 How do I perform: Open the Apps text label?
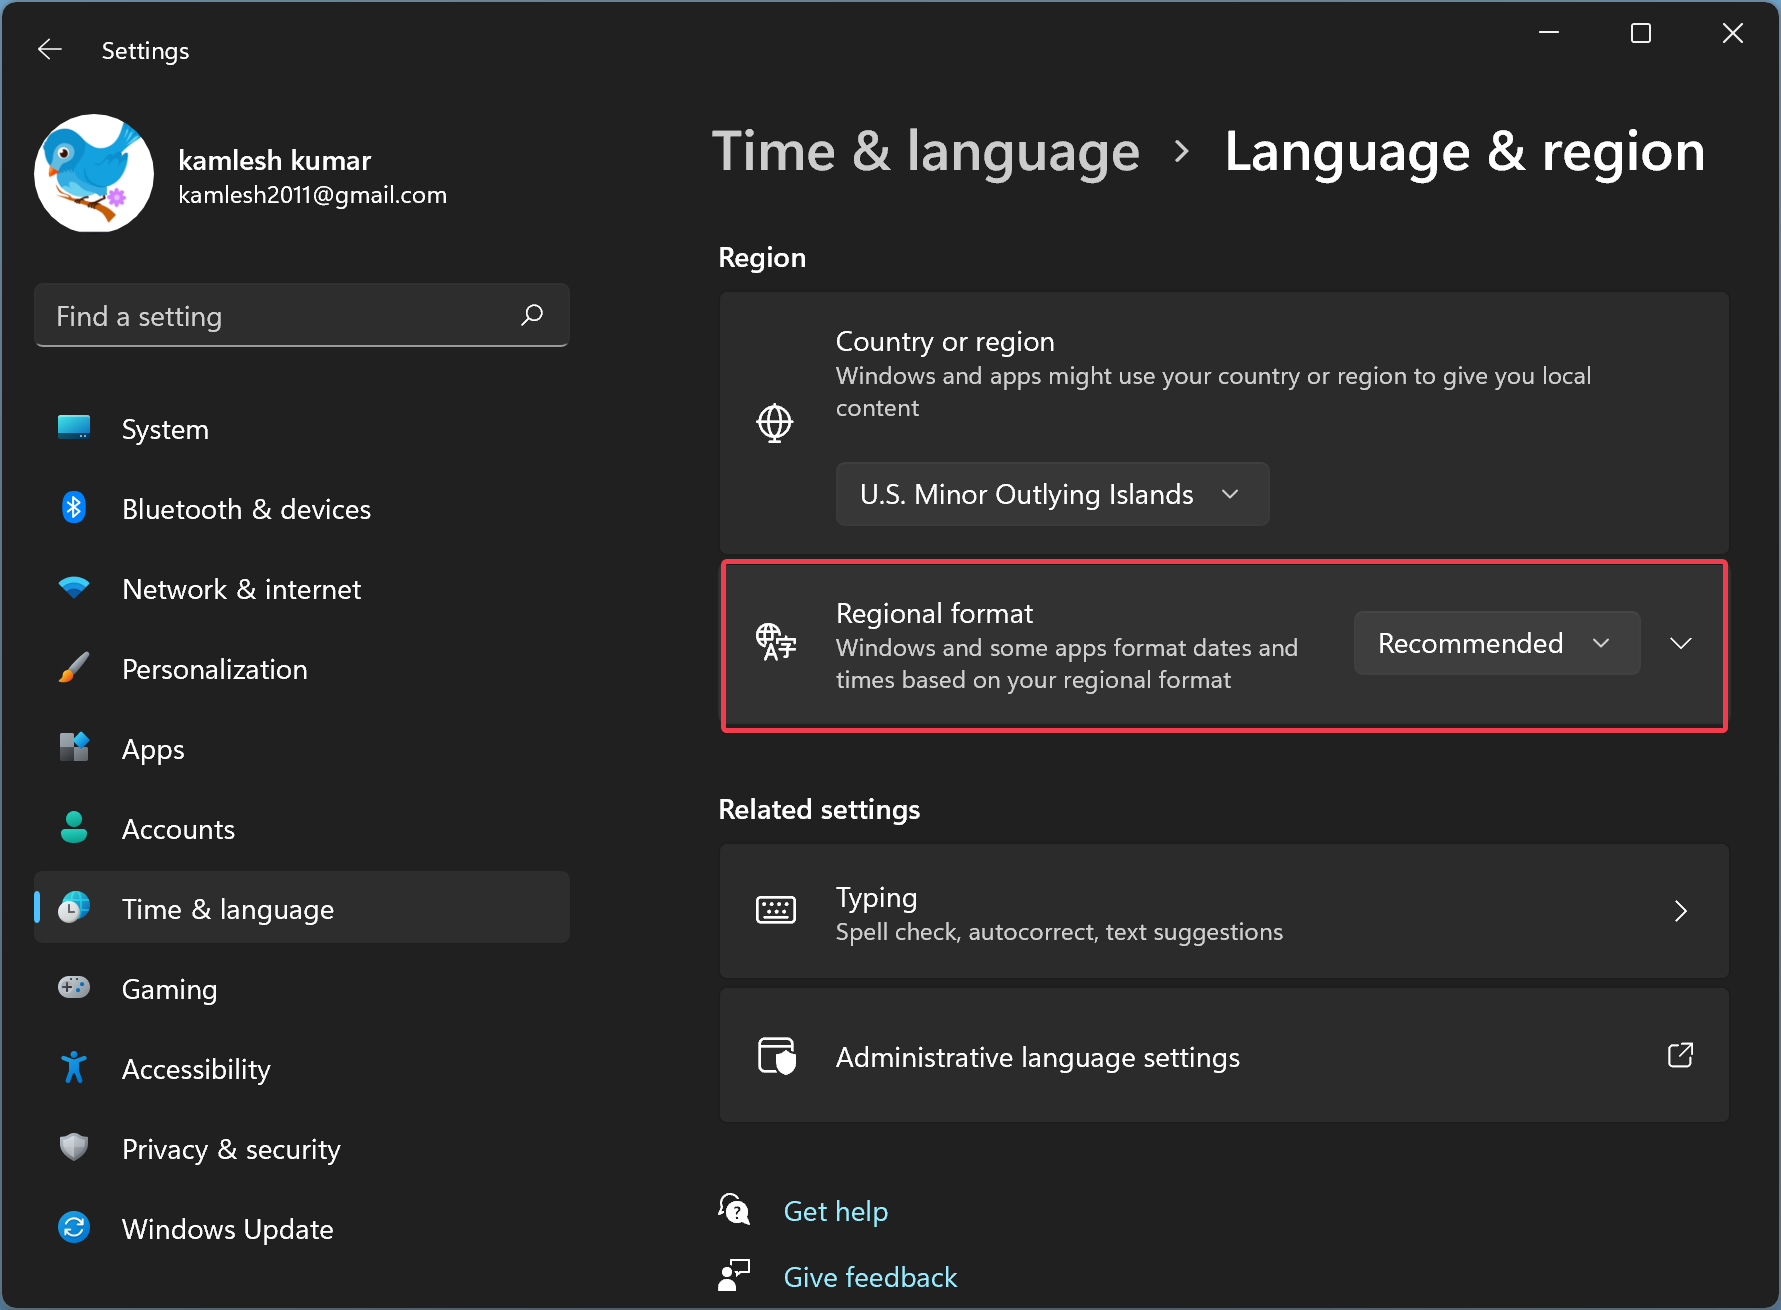point(153,750)
